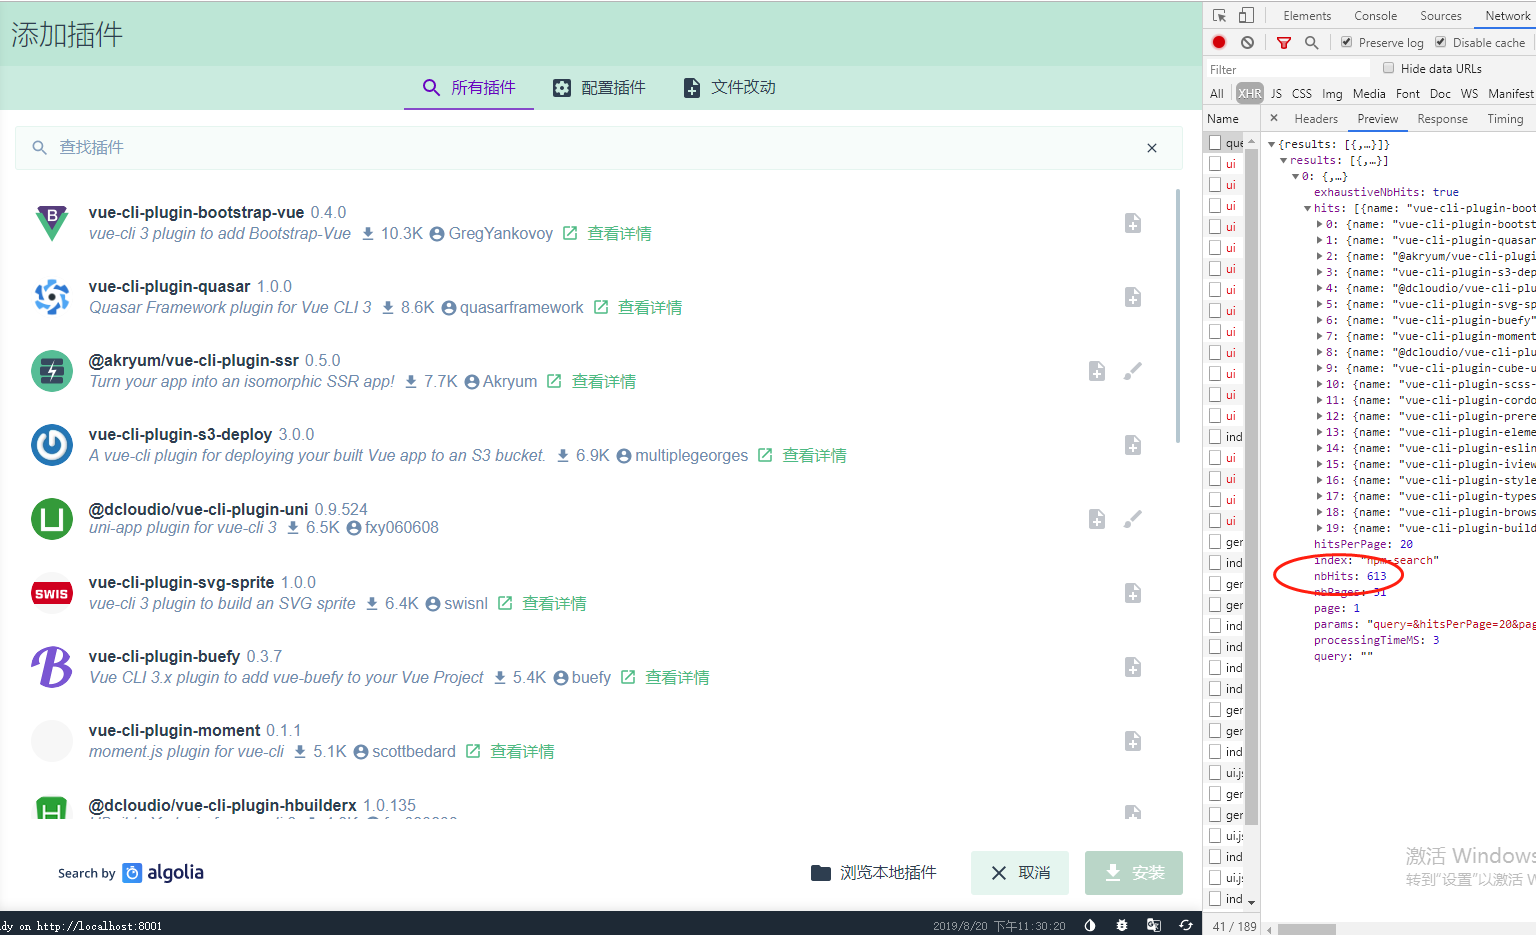Clear the plugin search field with X
This screenshot has width=1536, height=935.
pos(1152,148)
